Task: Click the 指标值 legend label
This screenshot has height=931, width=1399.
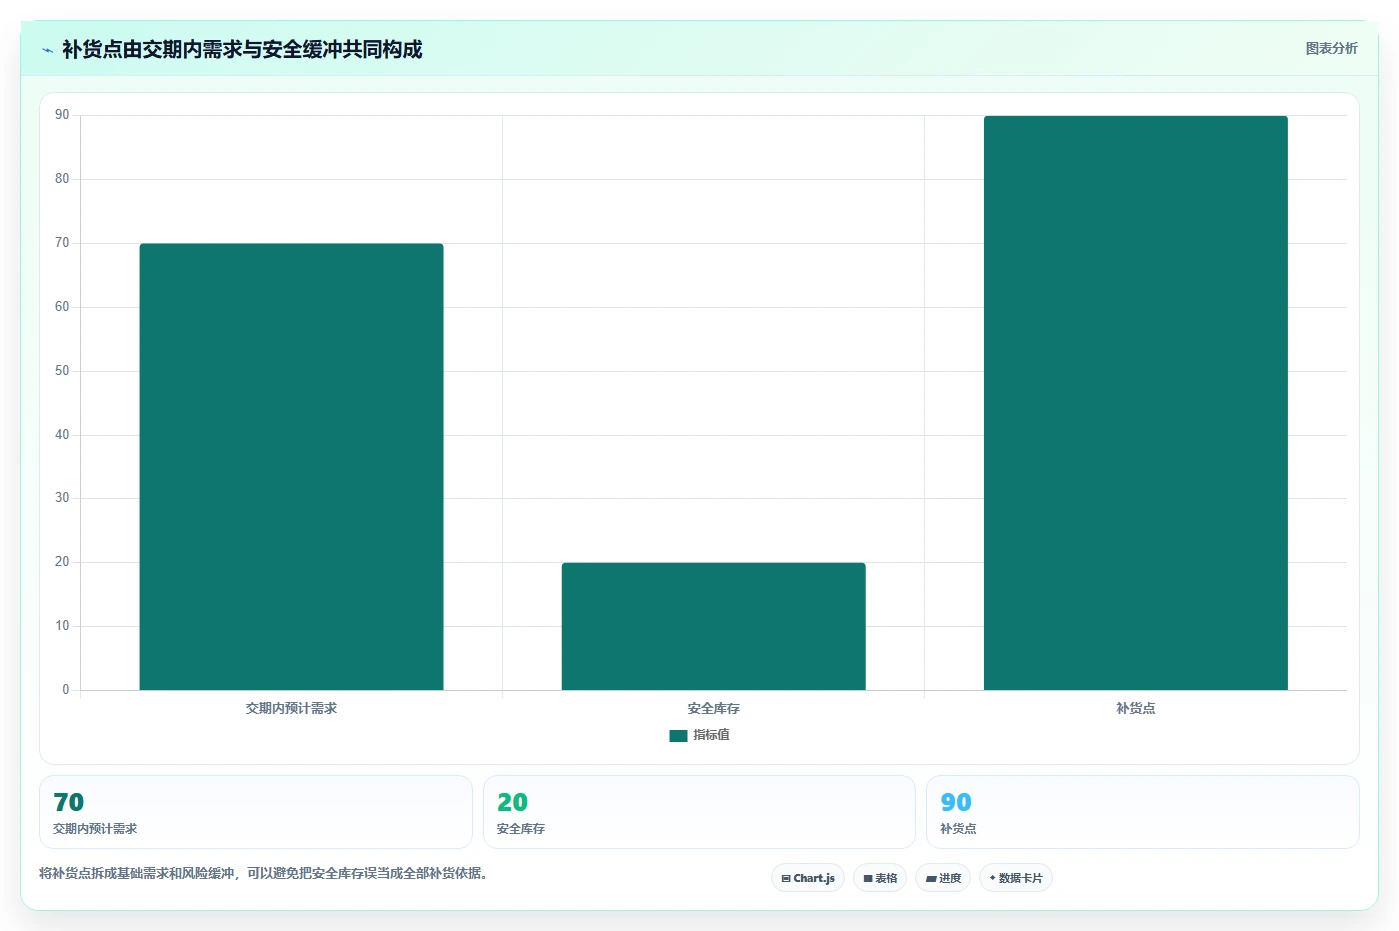Action: pyautogui.click(x=711, y=735)
